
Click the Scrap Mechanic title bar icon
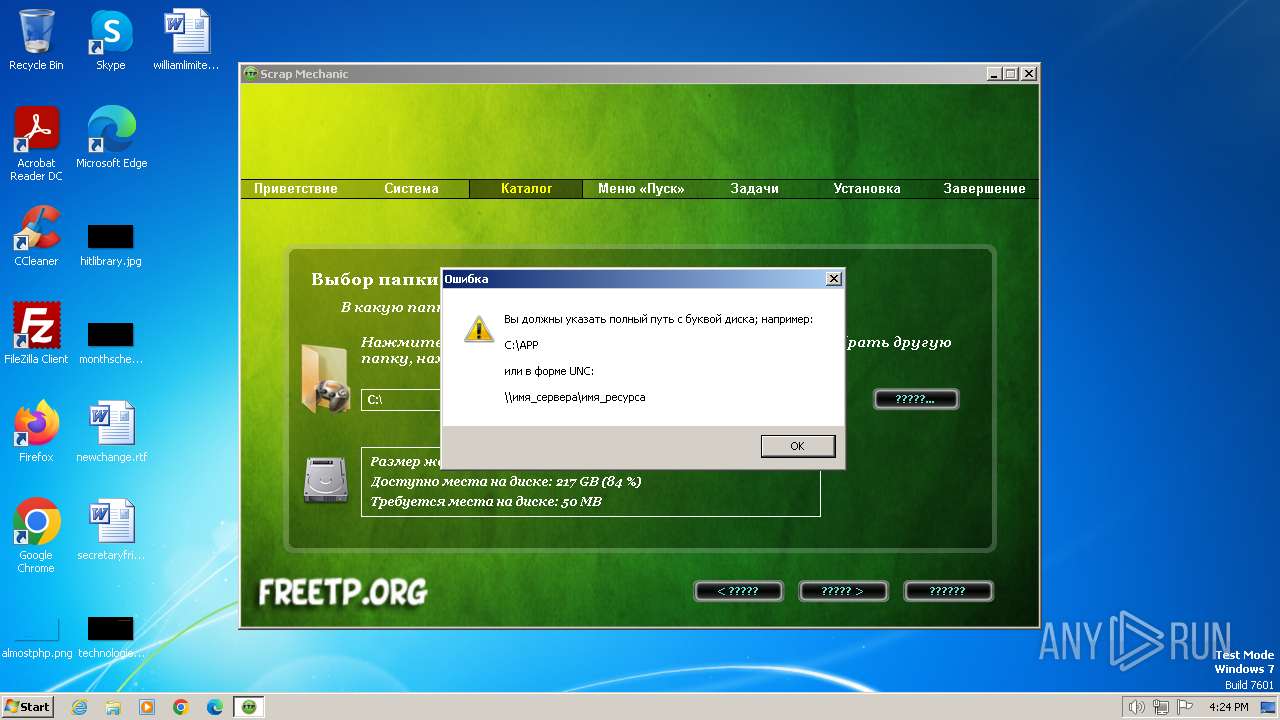pyautogui.click(x=251, y=74)
